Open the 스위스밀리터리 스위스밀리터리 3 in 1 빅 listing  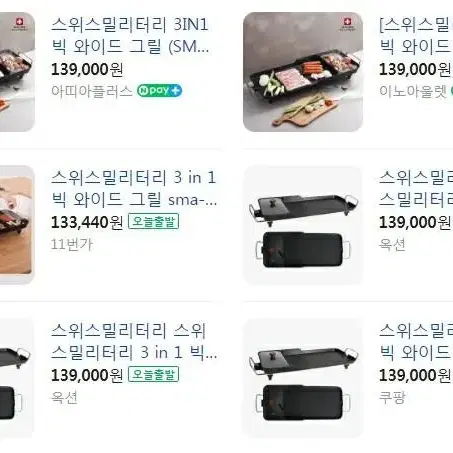(134, 341)
